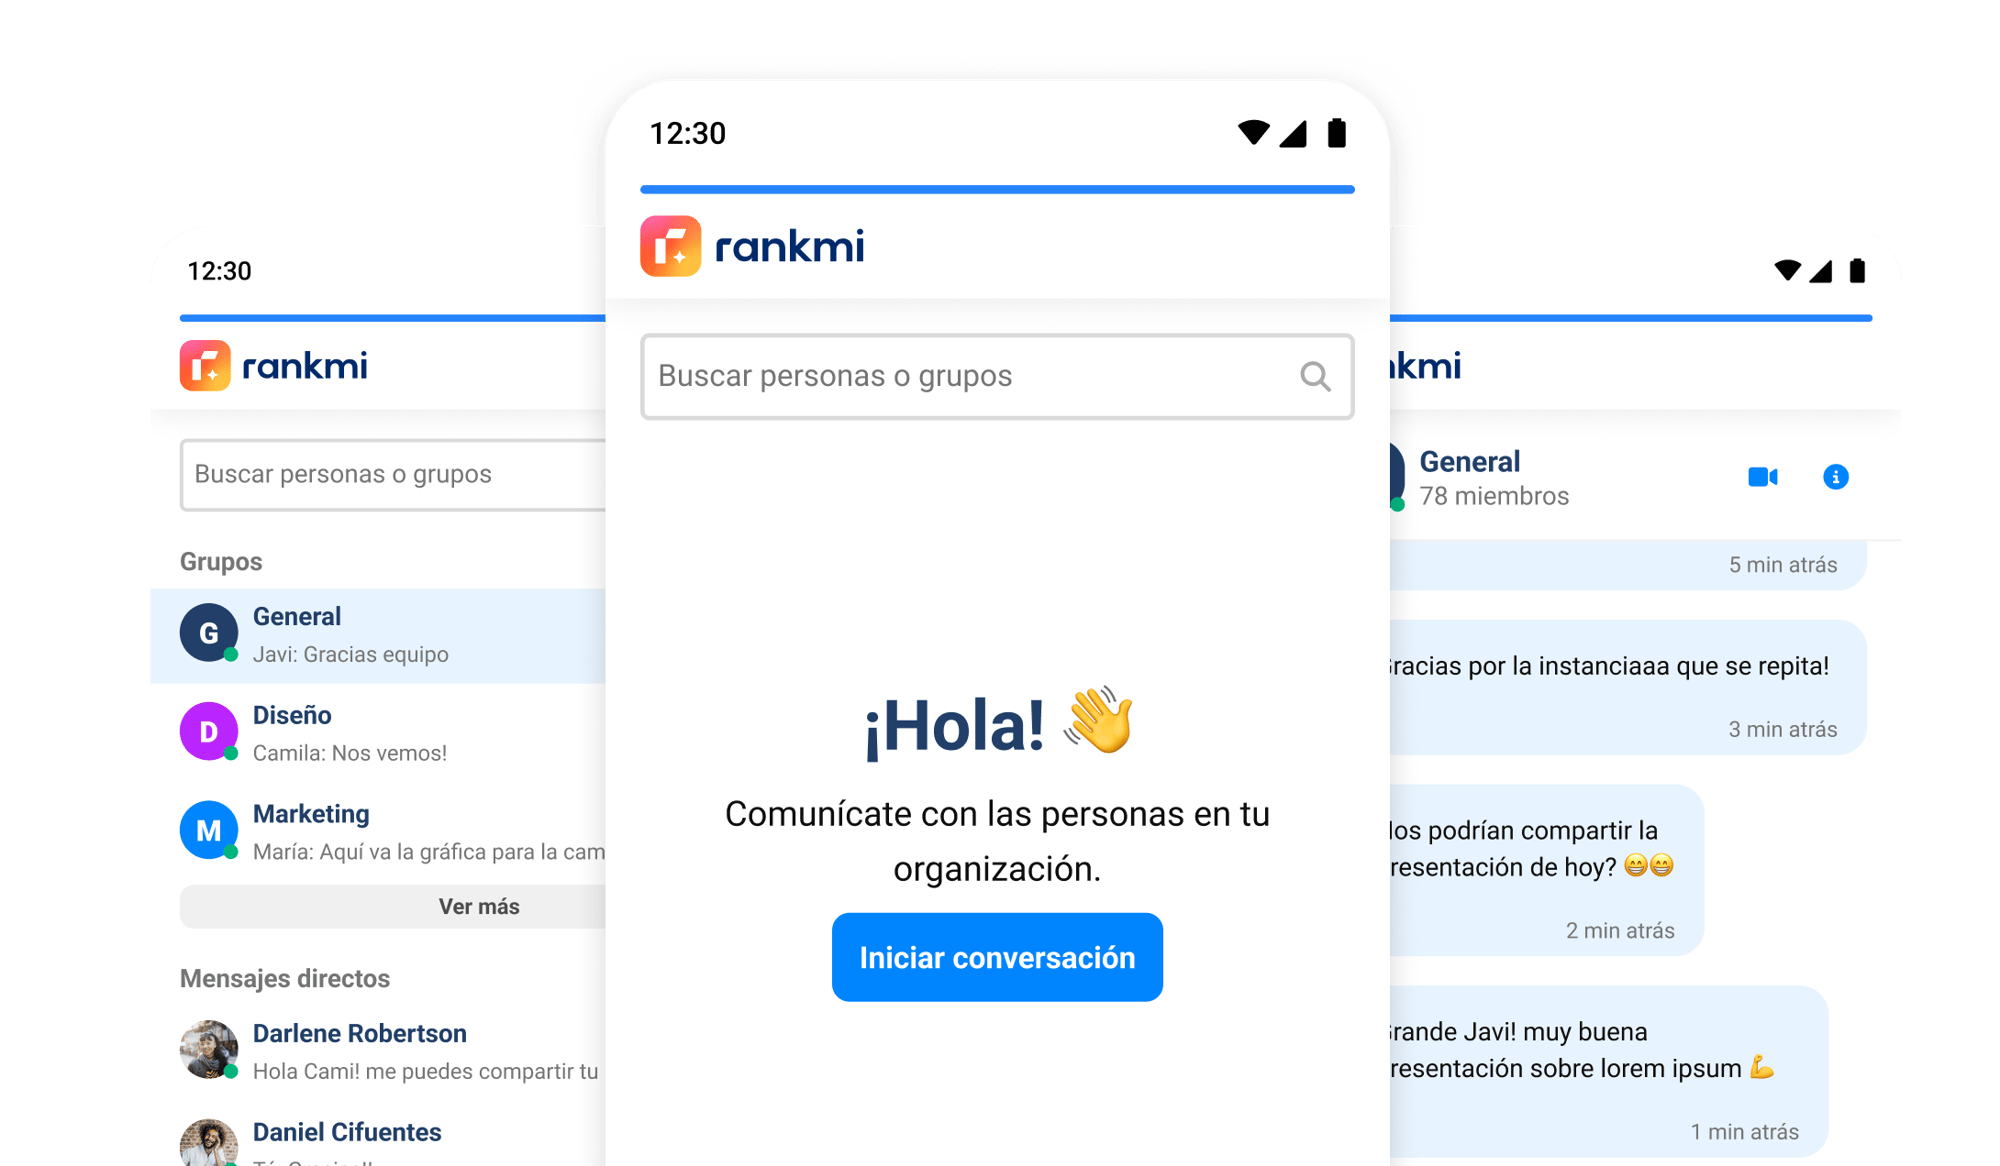Focus center Buscar personas o grupos field
Viewport: 2000px width, 1166px height.
(x=997, y=376)
